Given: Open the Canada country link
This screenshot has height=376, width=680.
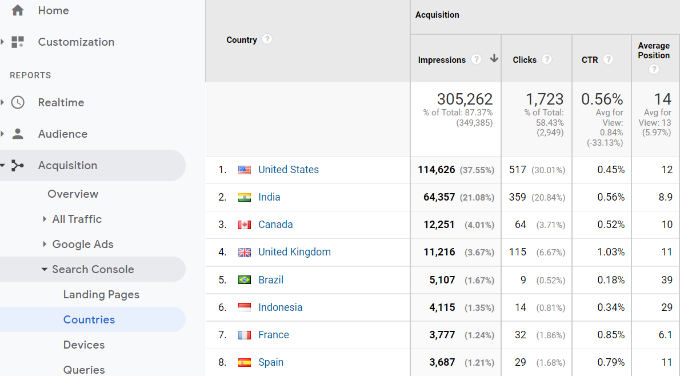Looking at the screenshot, I should point(275,225).
